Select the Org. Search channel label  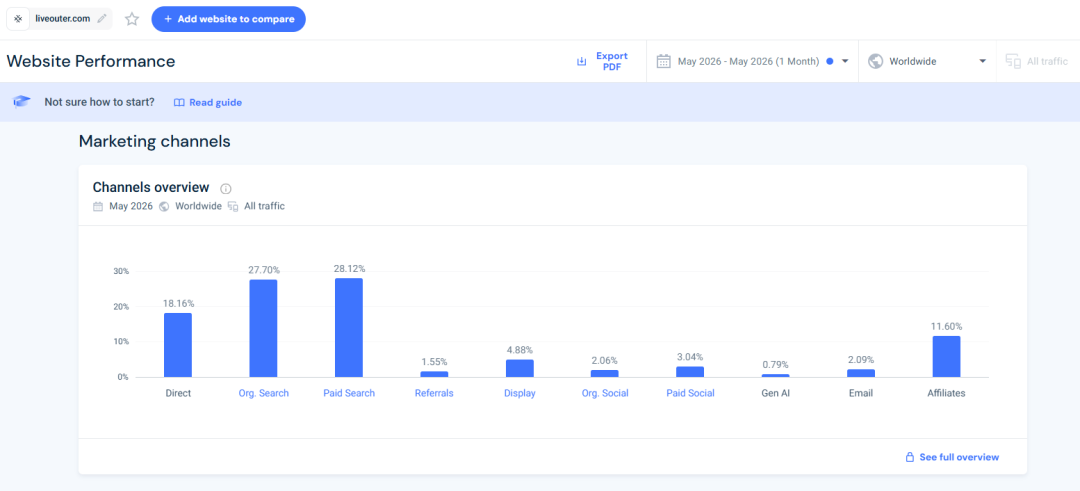[x=263, y=393]
